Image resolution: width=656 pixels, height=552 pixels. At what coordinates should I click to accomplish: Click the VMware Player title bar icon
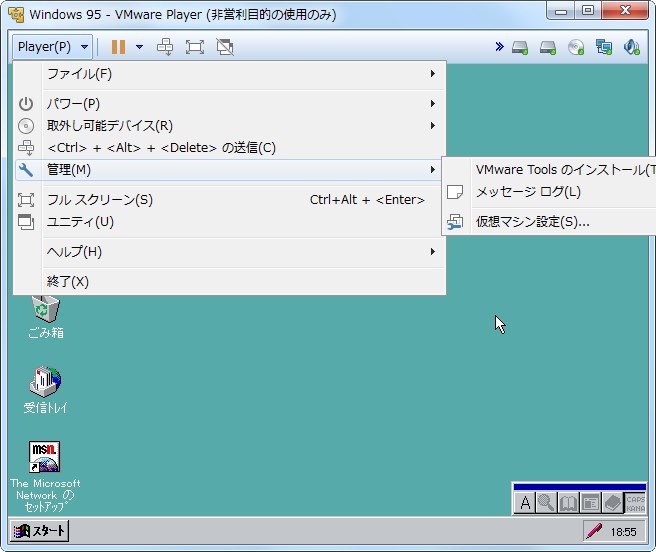pyautogui.click(x=16, y=15)
